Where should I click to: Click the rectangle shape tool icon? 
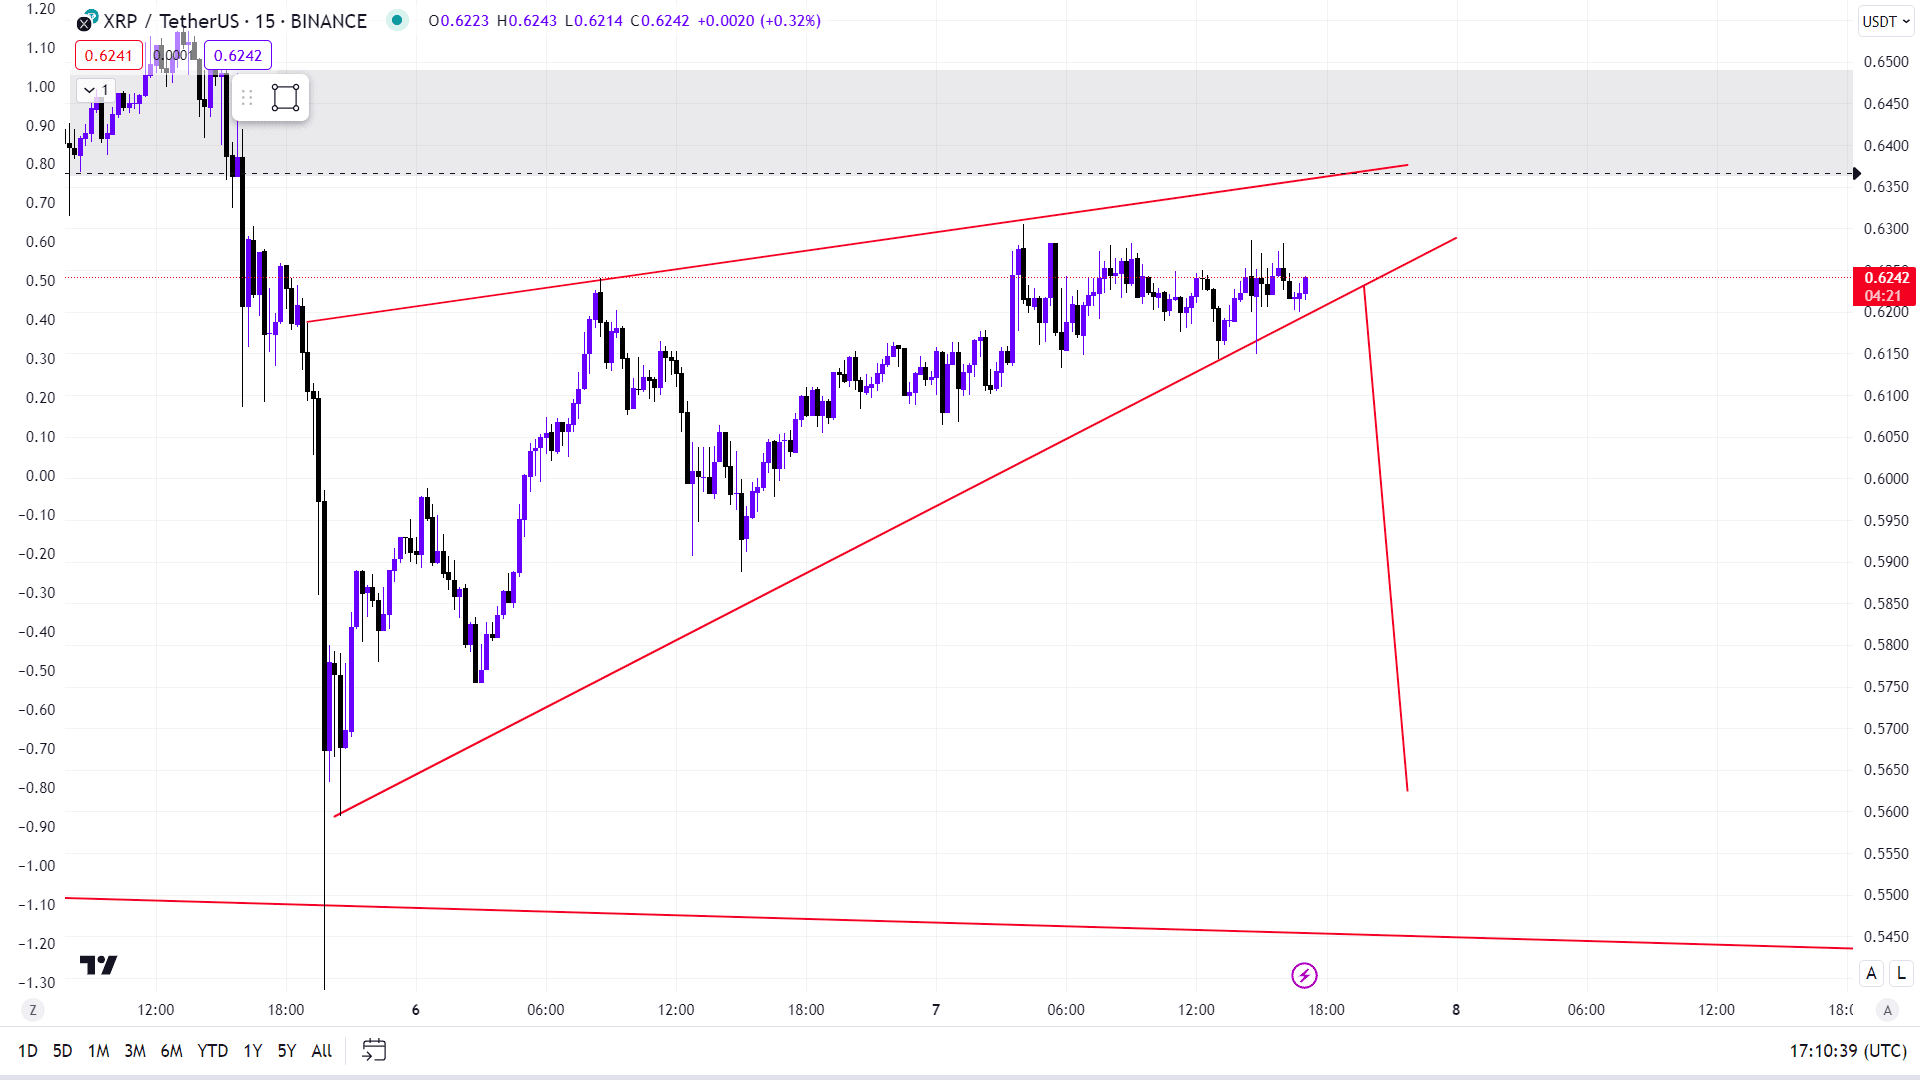[x=285, y=97]
